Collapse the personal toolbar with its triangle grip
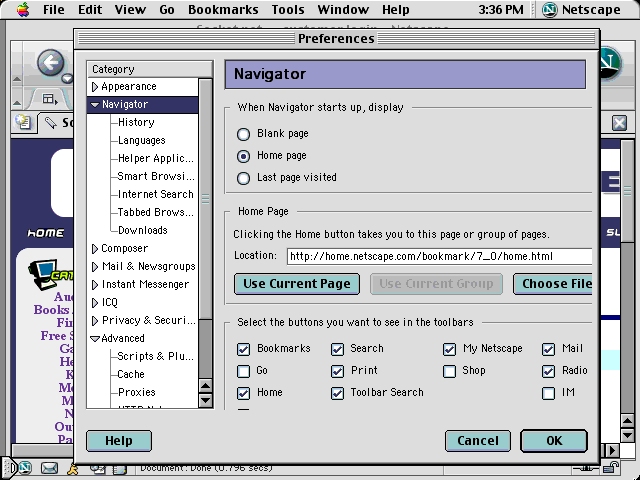Screen dimensions: 640x480 (x=17, y=102)
